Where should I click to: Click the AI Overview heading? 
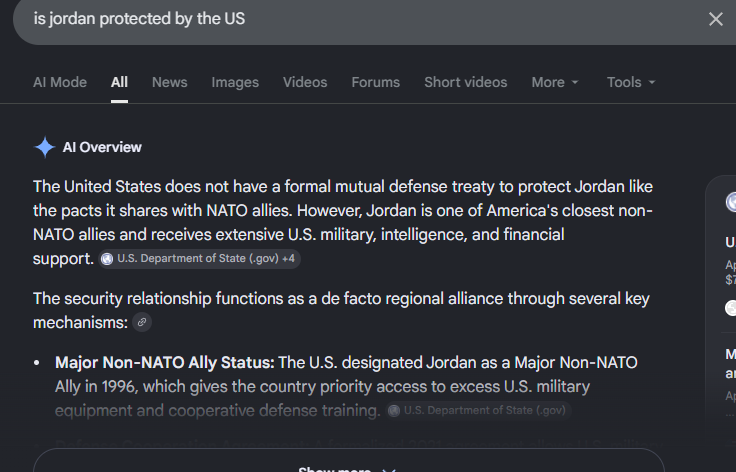tap(102, 147)
